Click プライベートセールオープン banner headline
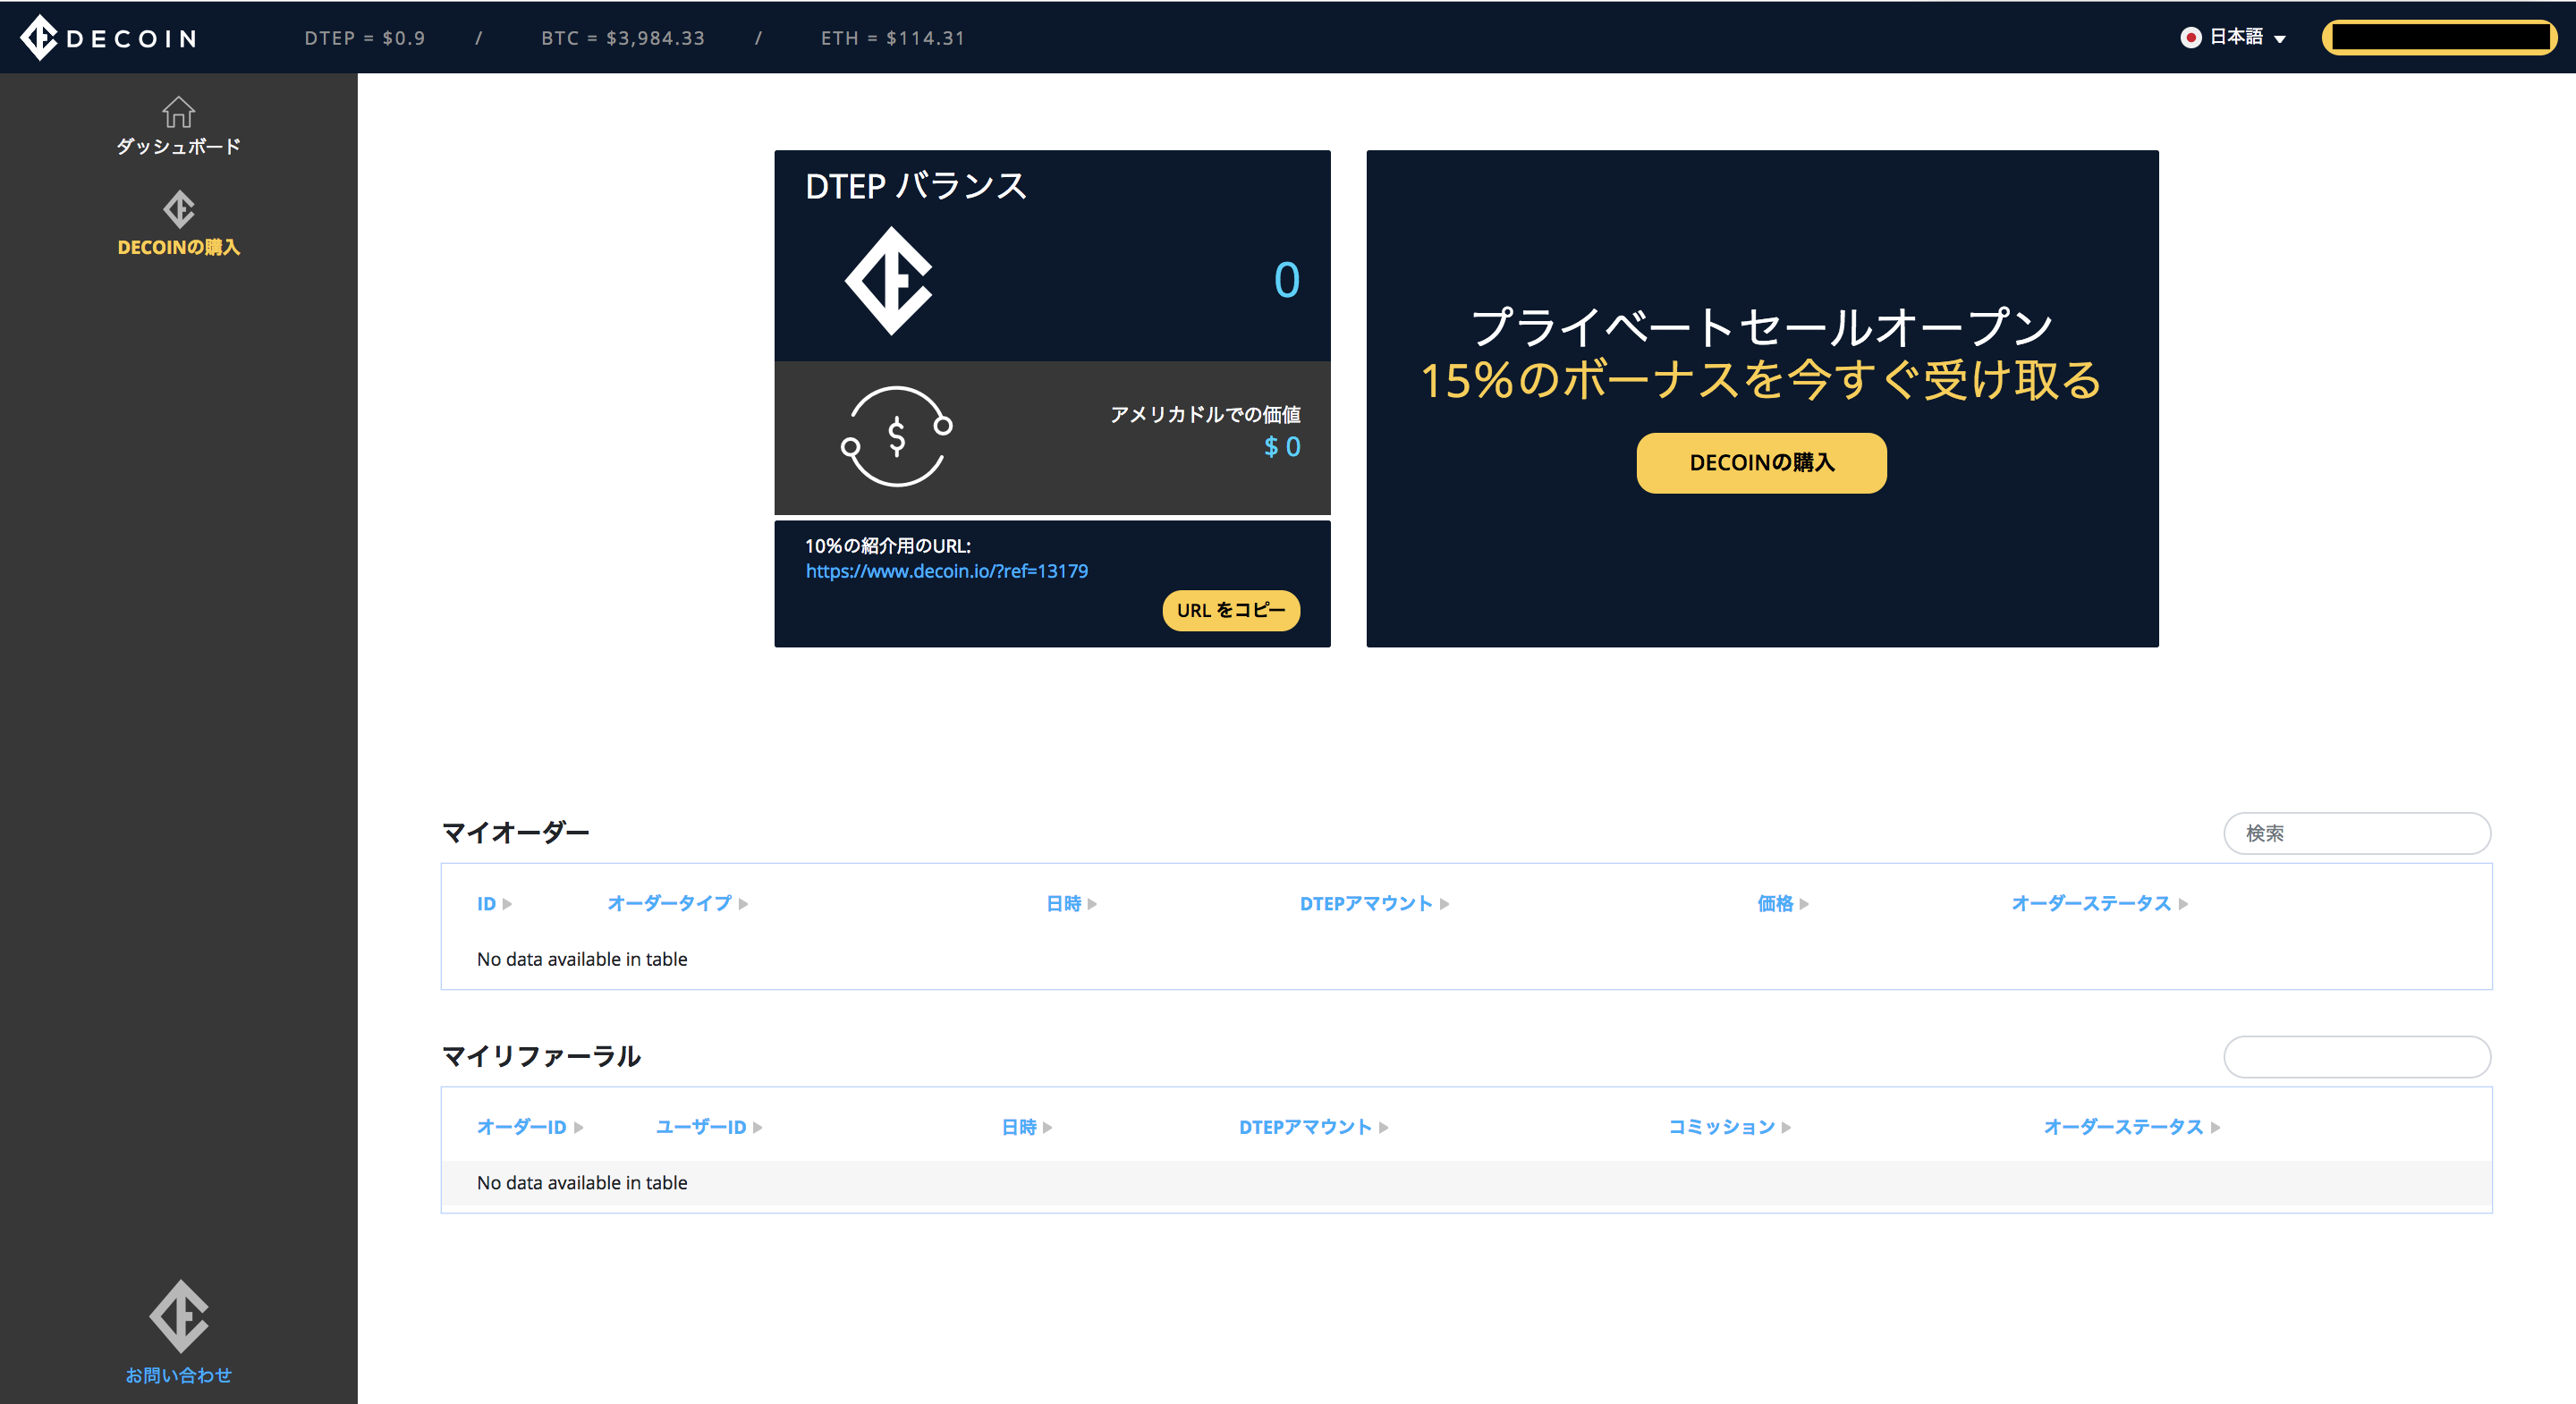Image resolution: width=2576 pixels, height=1404 pixels. [x=1761, y=327]
